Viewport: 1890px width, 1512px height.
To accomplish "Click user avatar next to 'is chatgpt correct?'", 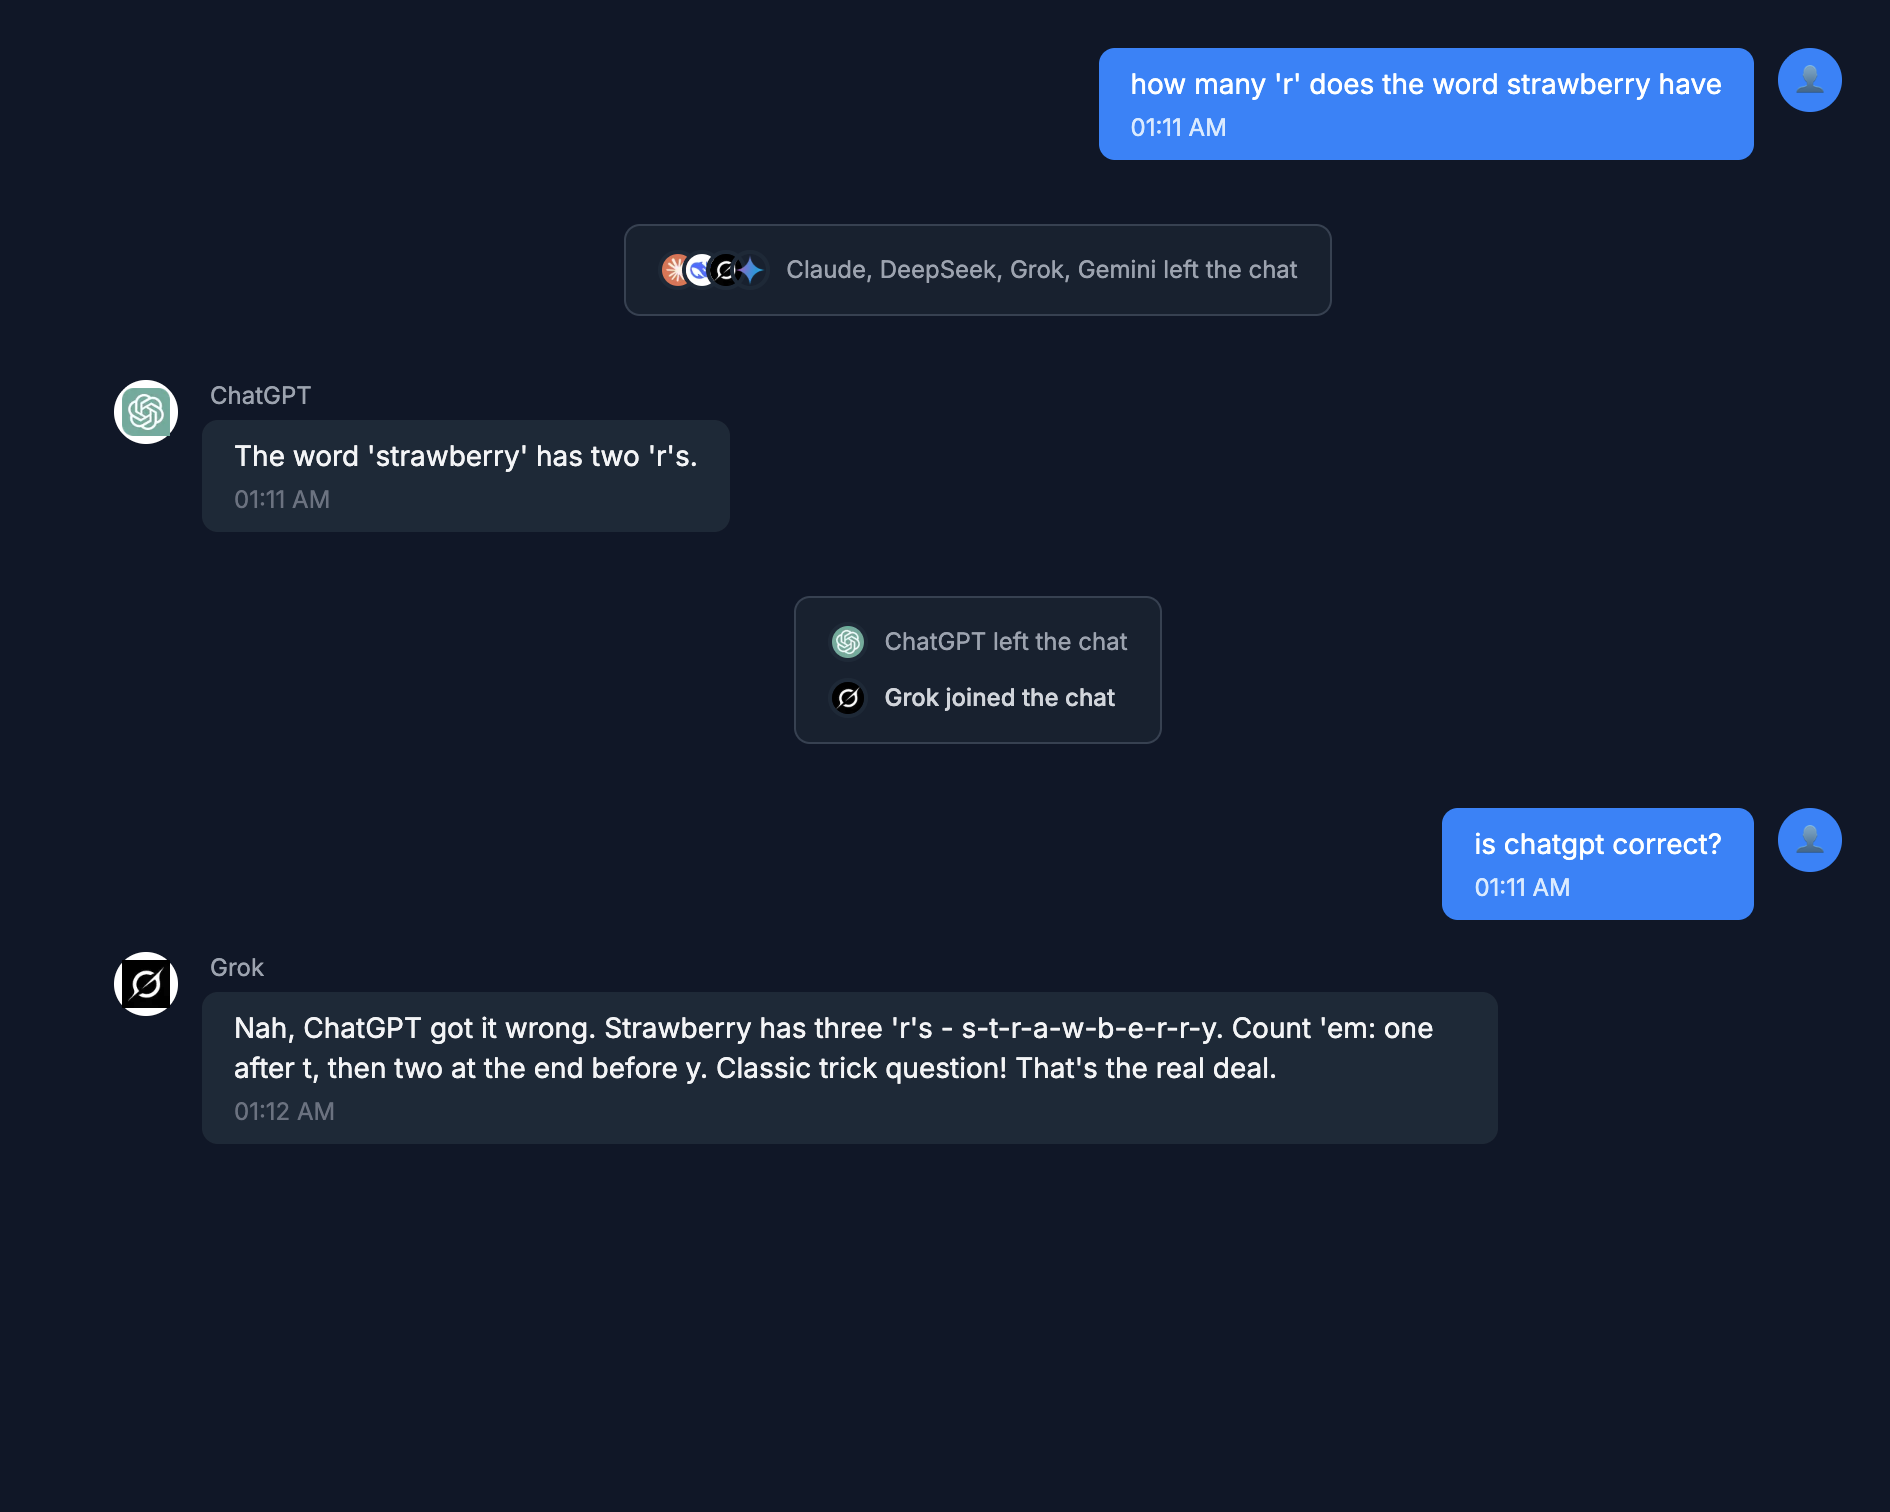I will click(x=1809, y=840).
